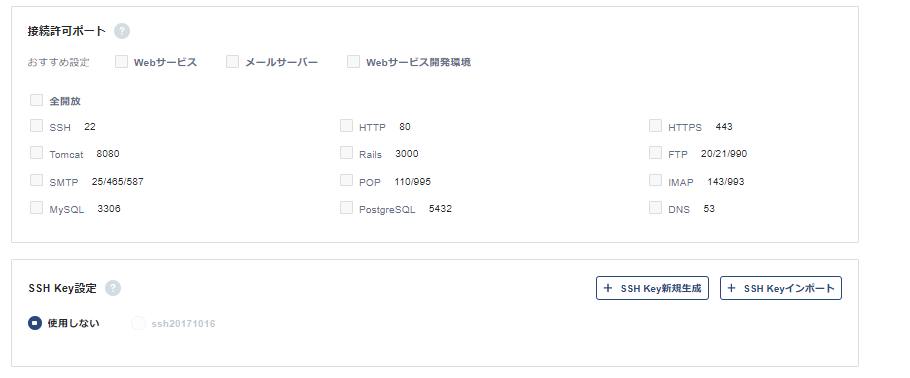Select the 使用しない radio option
Image resolution: width=910 pixels, height=378 pixels.
tap(35, 323)
